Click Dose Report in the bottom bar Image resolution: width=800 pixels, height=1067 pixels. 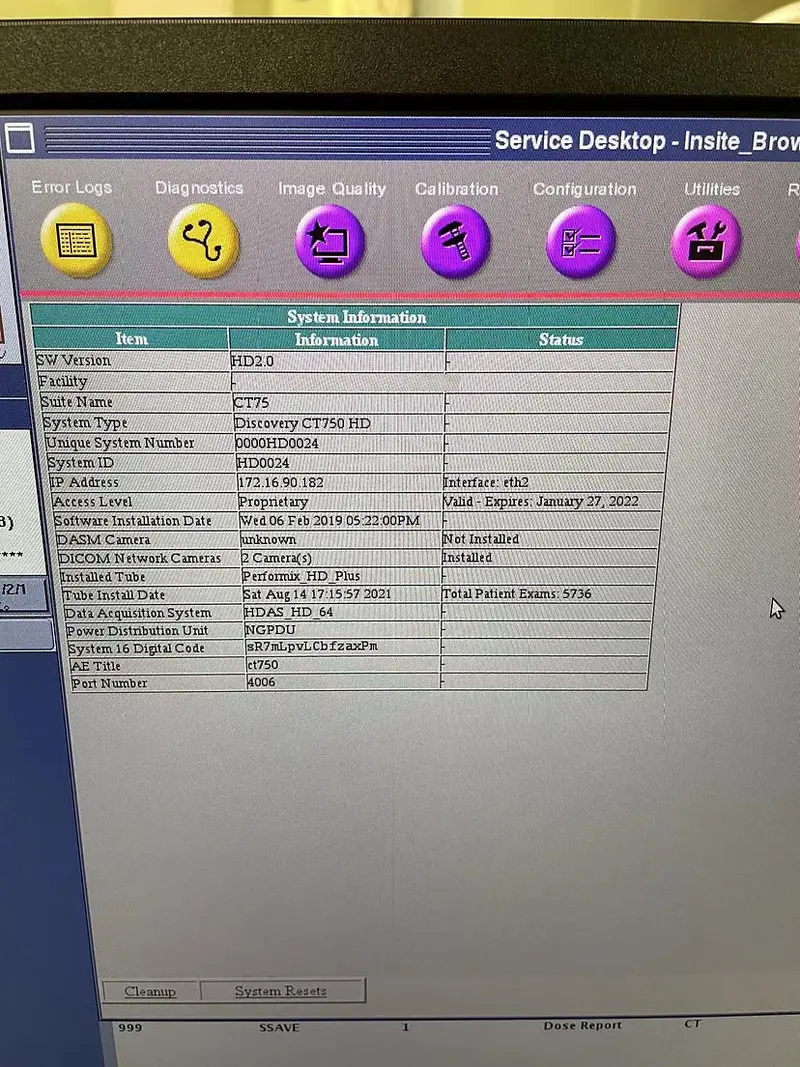coord(582,1025)
